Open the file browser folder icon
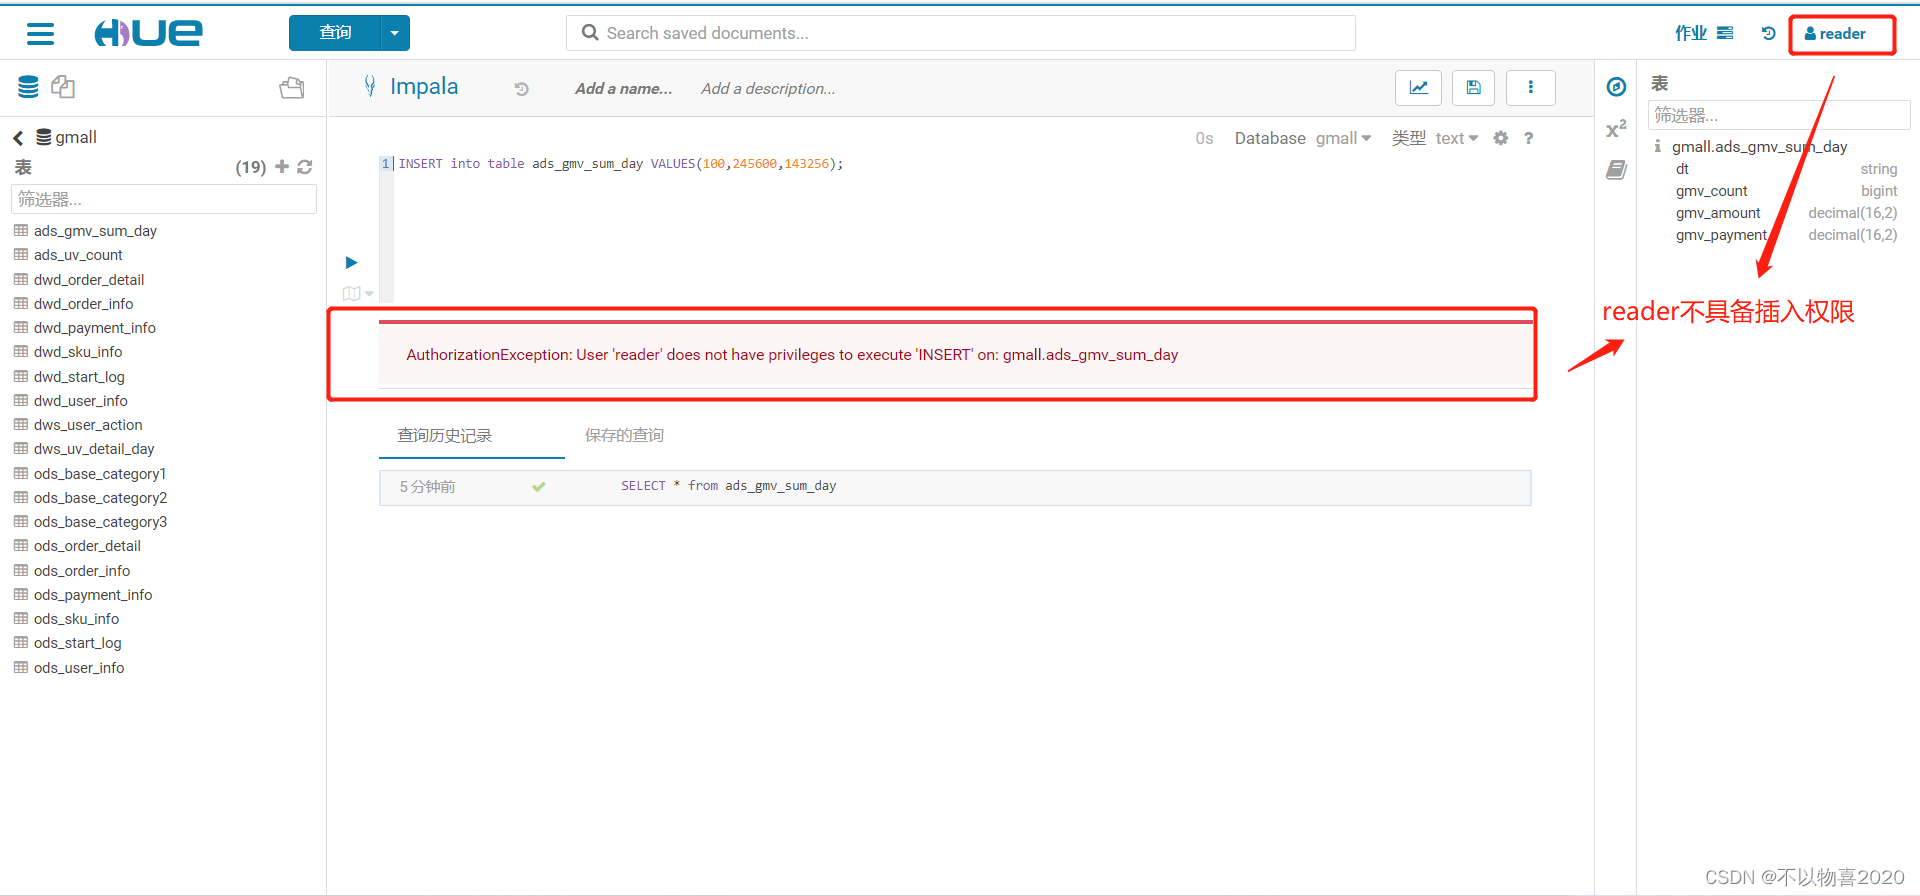 tap(292, 88)
